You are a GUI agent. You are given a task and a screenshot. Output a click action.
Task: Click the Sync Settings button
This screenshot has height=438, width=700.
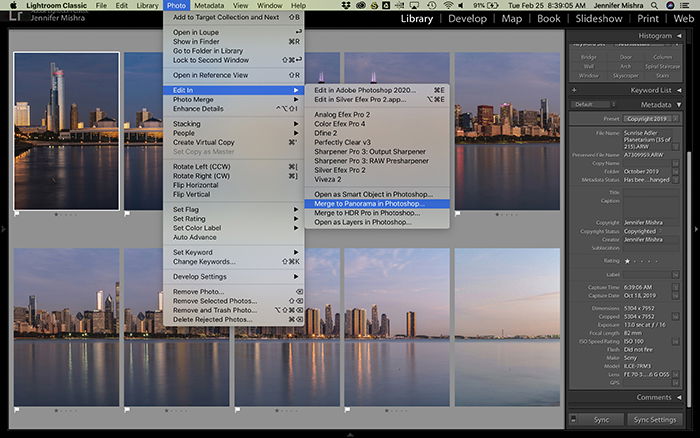click(654, 420)
